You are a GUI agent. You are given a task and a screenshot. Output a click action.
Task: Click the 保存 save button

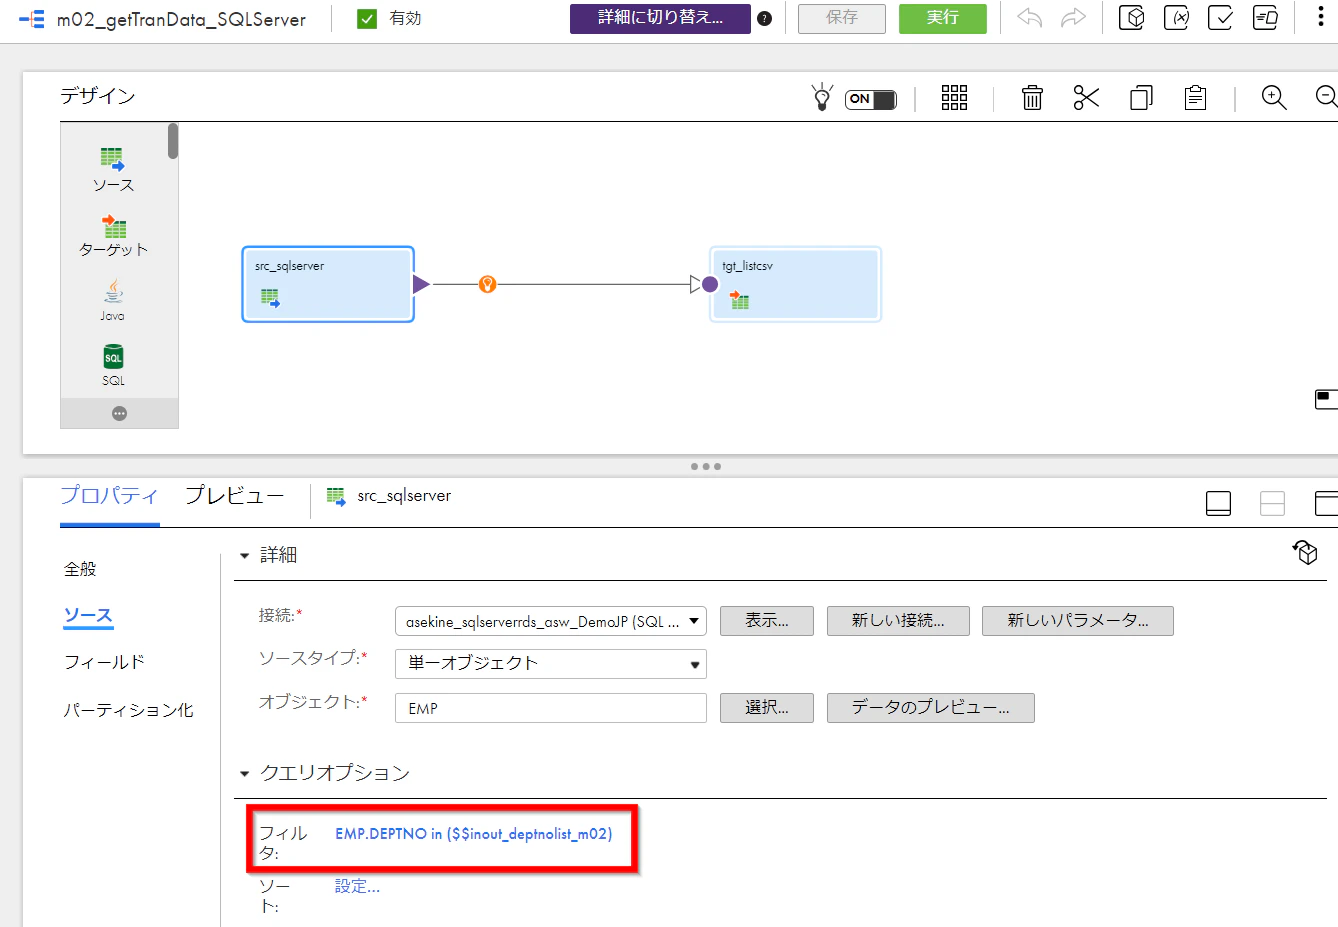842,18
